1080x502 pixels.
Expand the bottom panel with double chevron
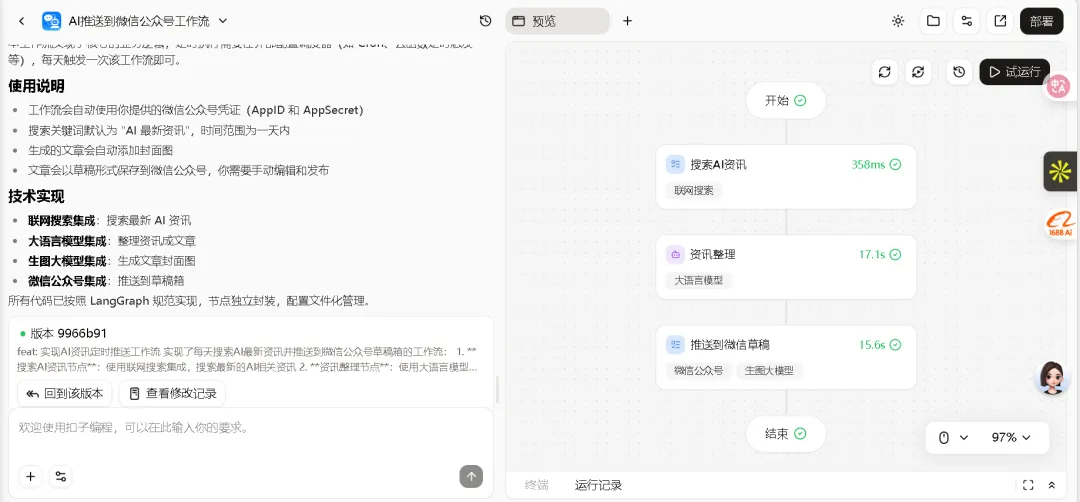(1052, 485)
